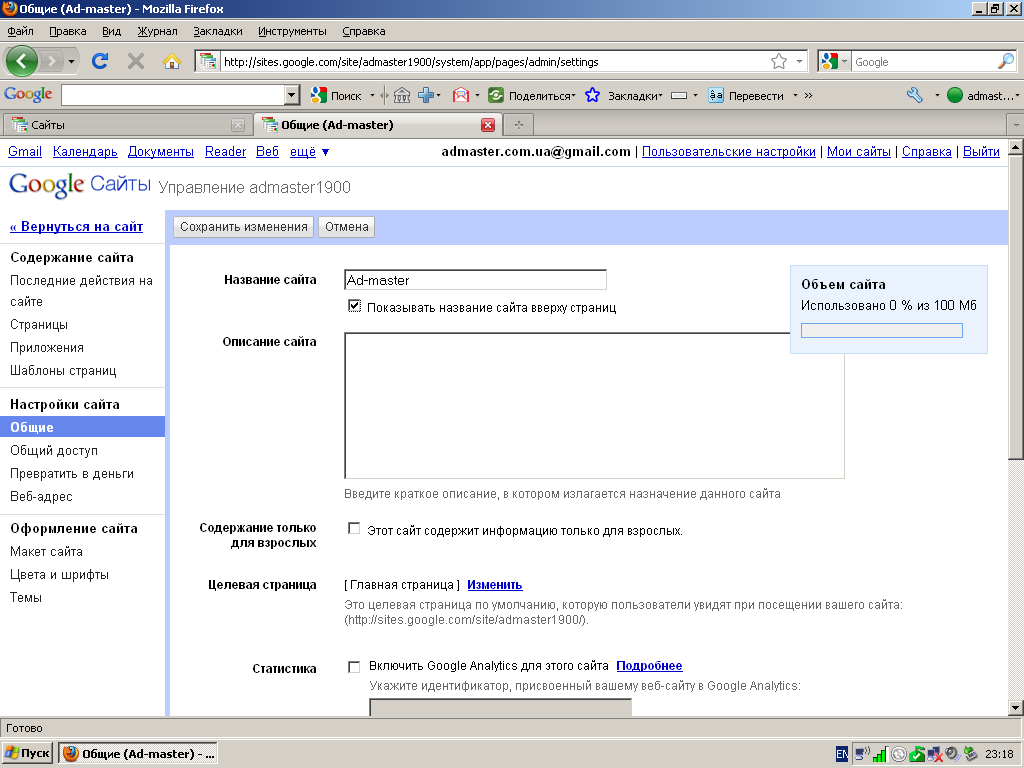Screen dimensions: 1024x768
Task: Click the Google Toolbar building icon
Action: (x=402, y=95)
